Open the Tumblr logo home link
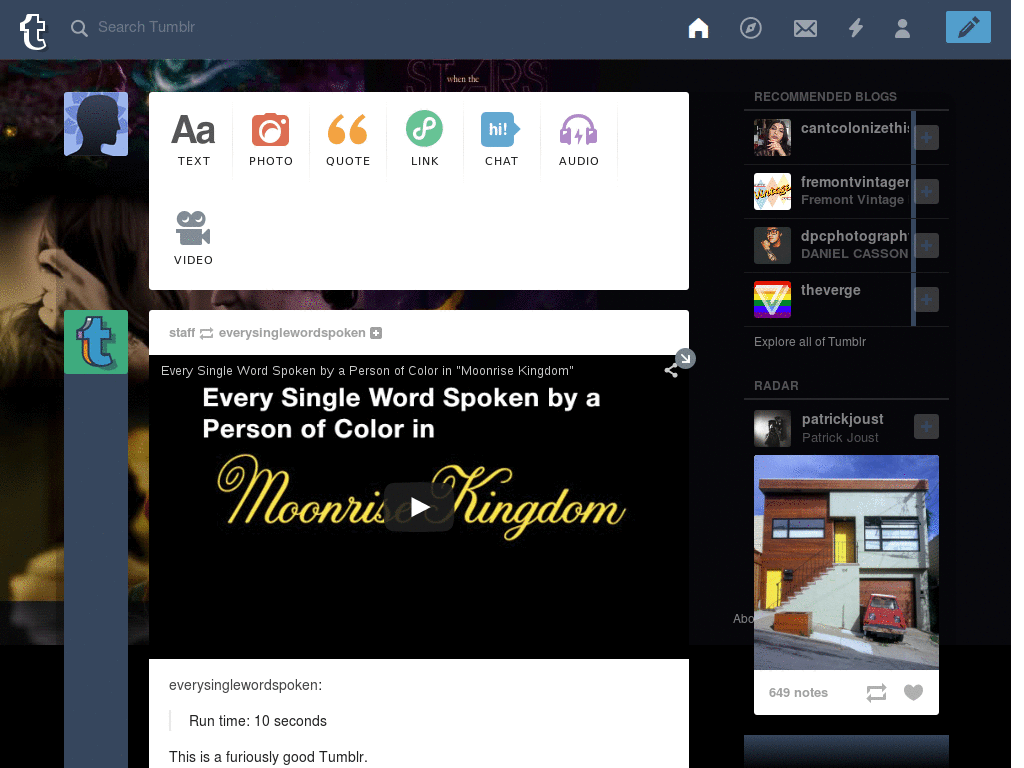 click(x=33, y=30)
